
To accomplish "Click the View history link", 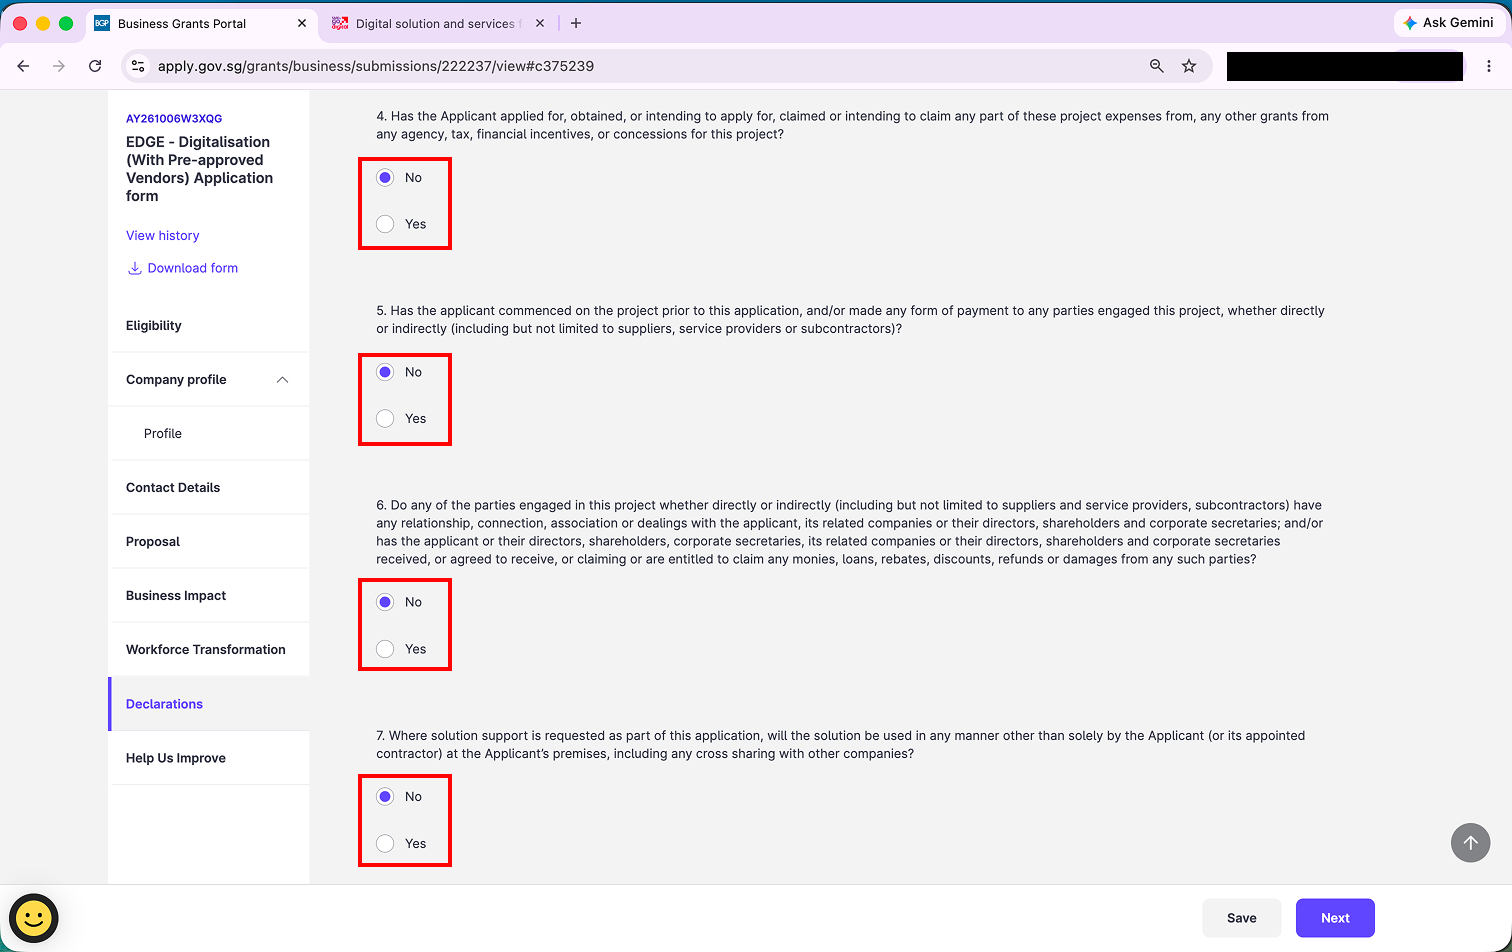I will (162, 236).
